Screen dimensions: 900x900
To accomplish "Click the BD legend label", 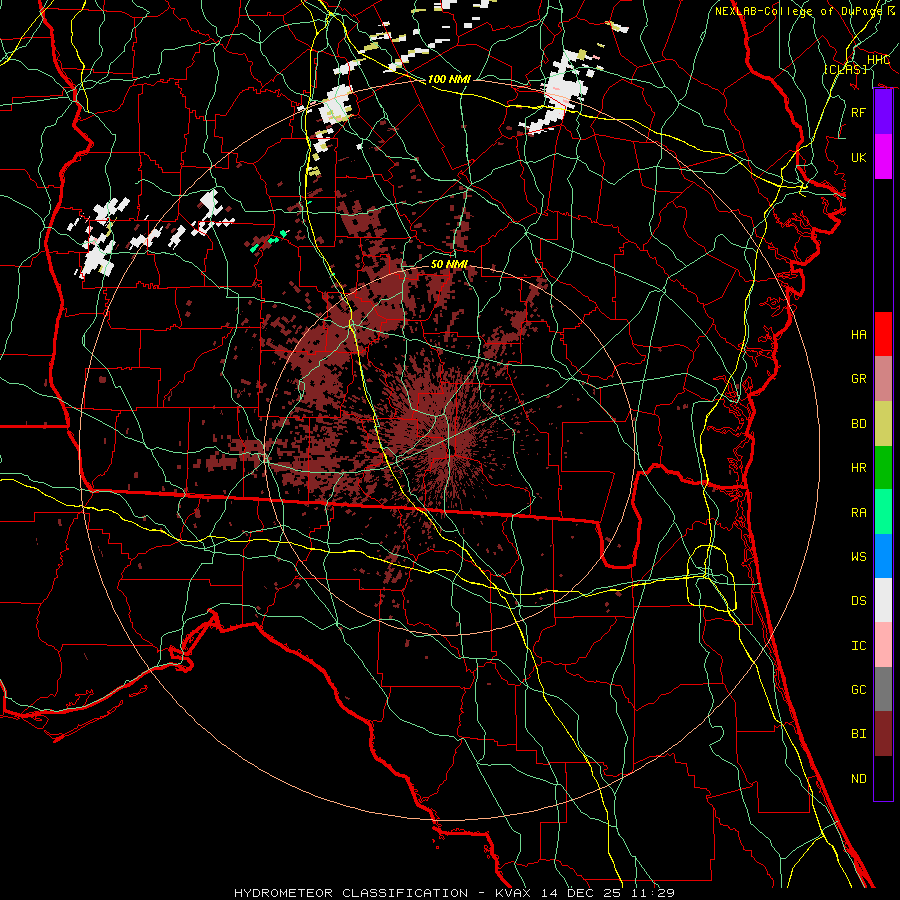I will pyautogui.click(x=859, y=424).
